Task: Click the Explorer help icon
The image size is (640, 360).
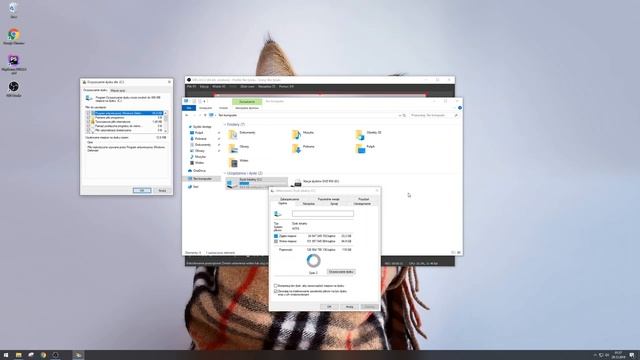Action: click(x=460, y=108)
